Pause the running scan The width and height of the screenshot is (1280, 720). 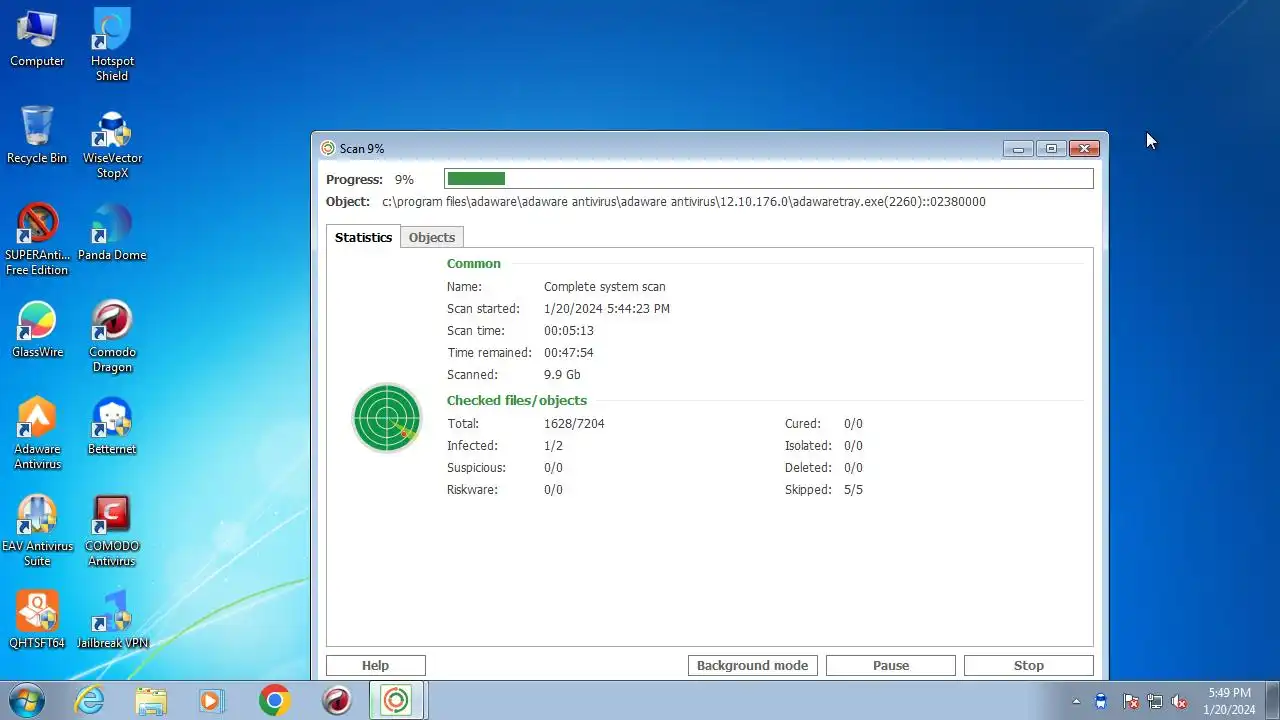click(891, 665)
